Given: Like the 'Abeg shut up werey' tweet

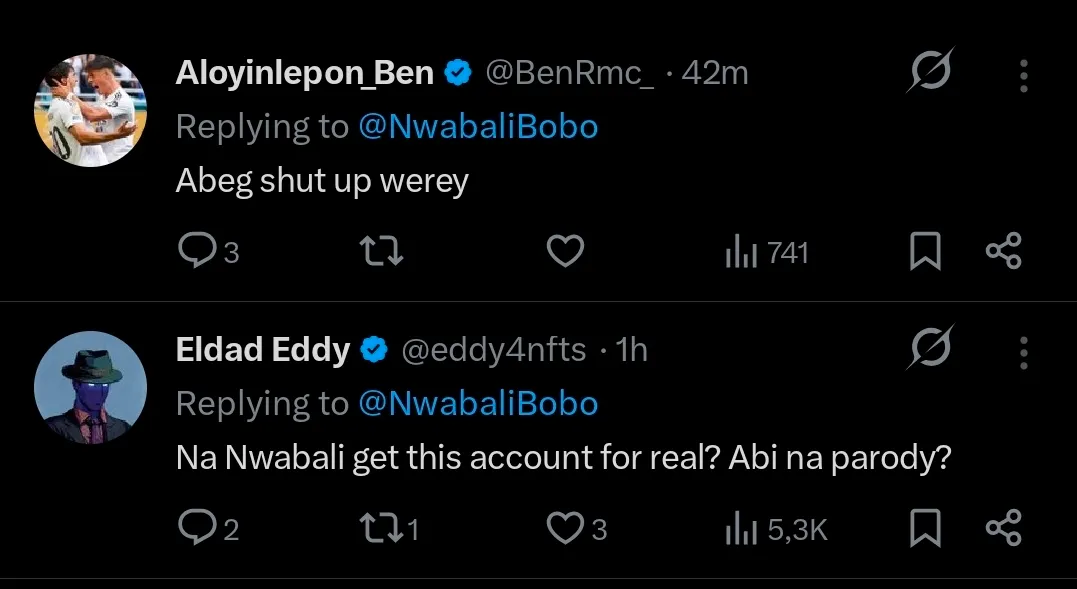Looking at the screenshot, I should [x=566, y=252].
